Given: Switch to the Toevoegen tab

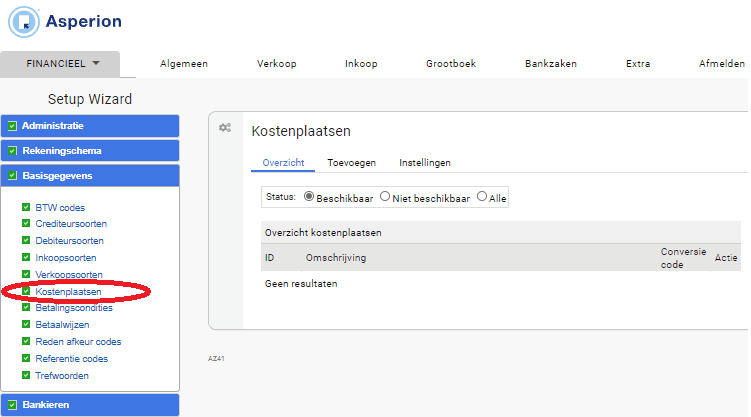Looking at the screenshot, I should [x=352, y=163].
